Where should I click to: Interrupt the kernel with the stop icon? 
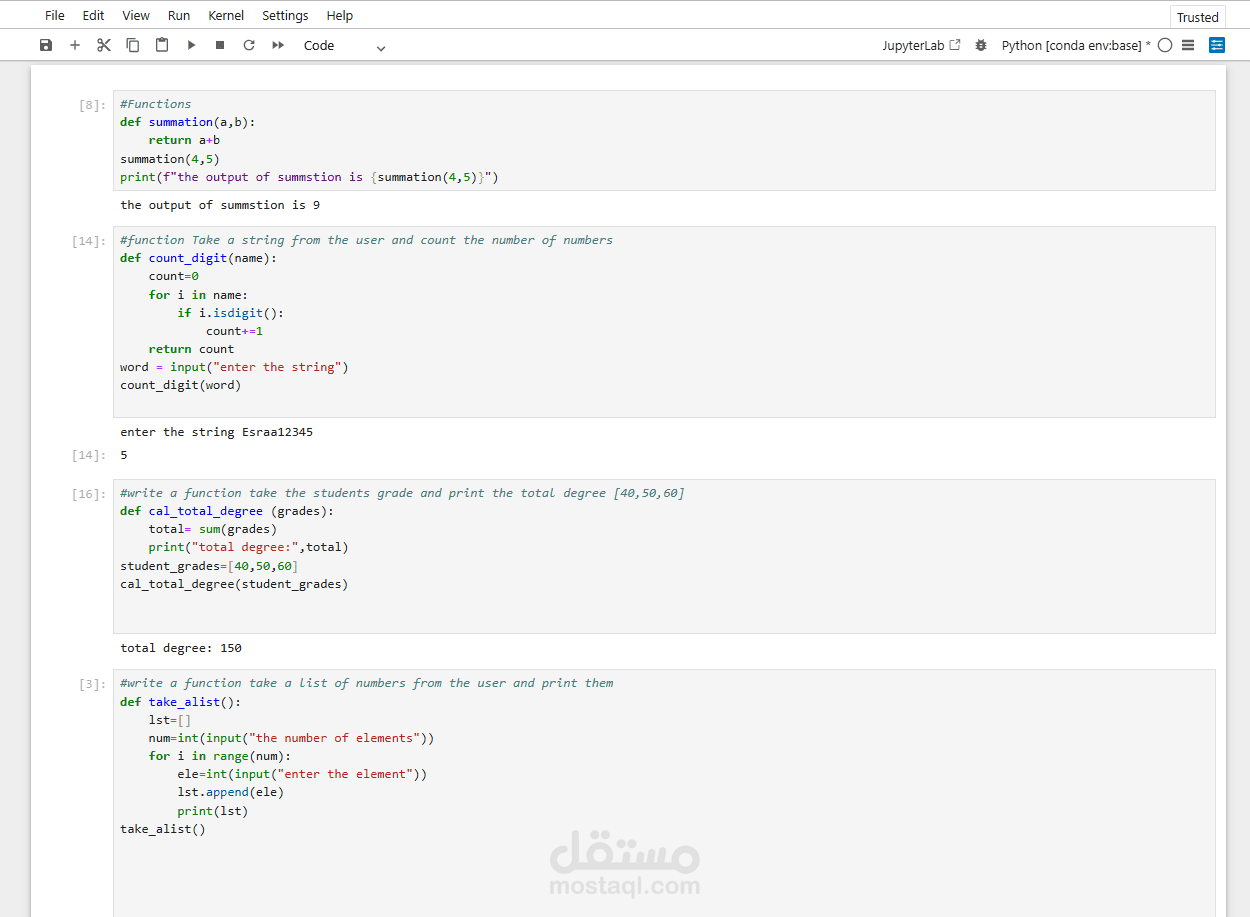[220, 45]
